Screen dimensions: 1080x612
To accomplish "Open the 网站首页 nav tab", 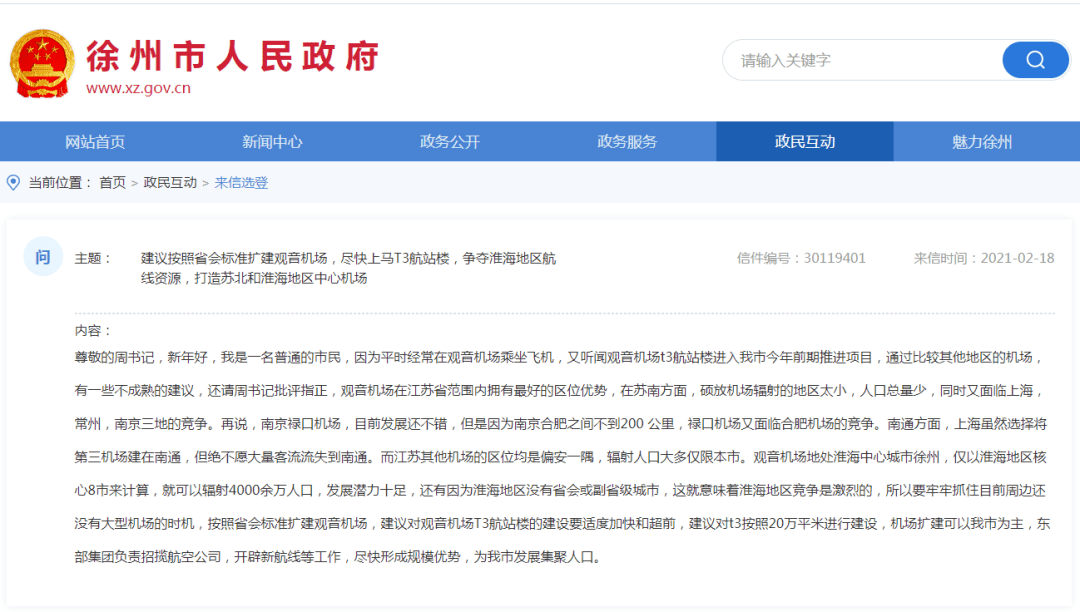I will coord(95,142).
